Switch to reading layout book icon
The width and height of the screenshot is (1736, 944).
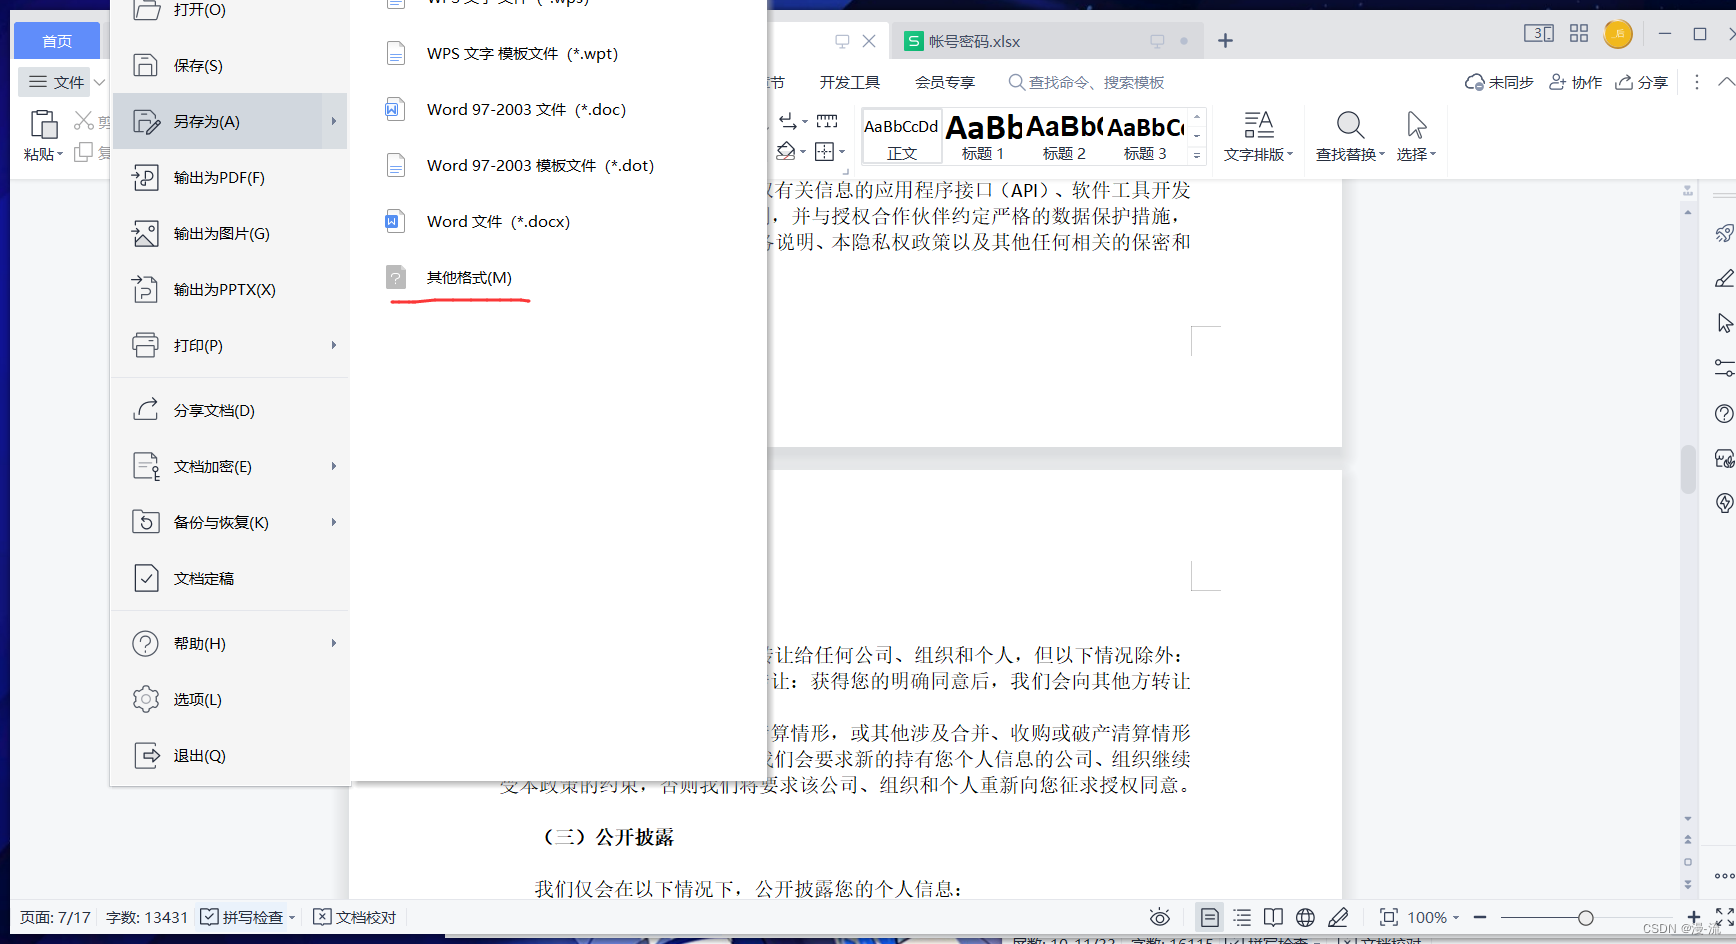pos(1273,917)
